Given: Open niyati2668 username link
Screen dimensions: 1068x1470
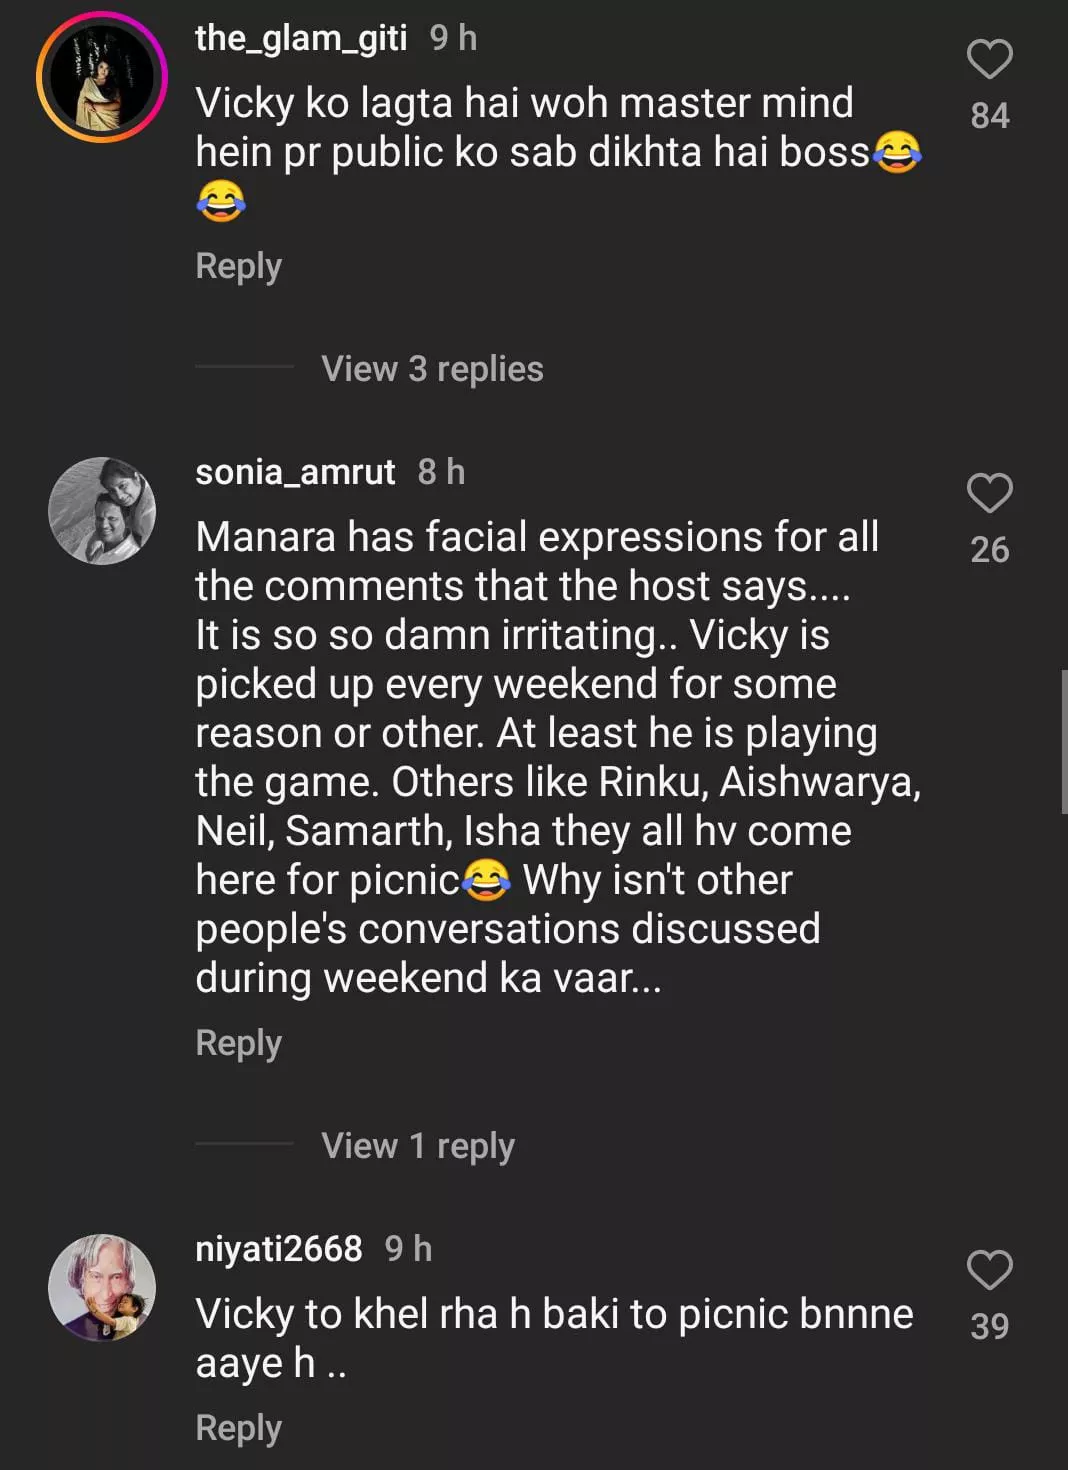Looking at the screenshot, I should pyautogui.click(x=278, y=1249).
